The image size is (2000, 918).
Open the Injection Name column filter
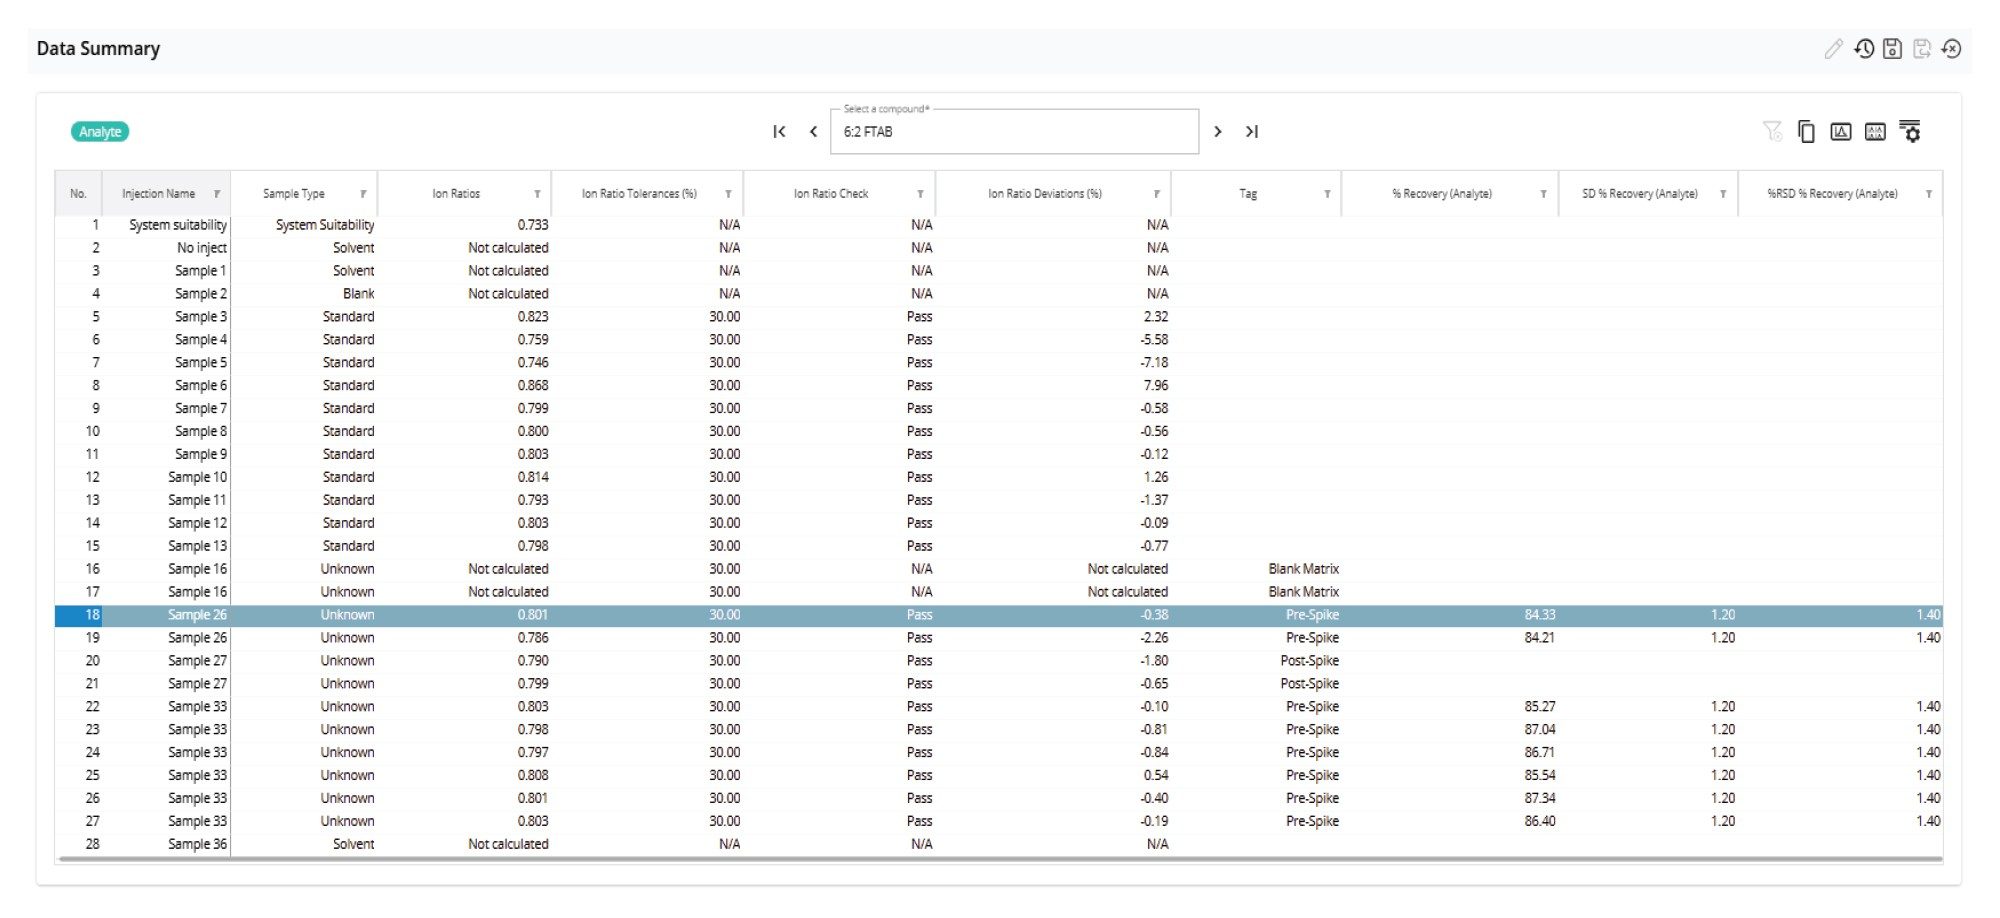pyautogui.click(x=216, y=193)
